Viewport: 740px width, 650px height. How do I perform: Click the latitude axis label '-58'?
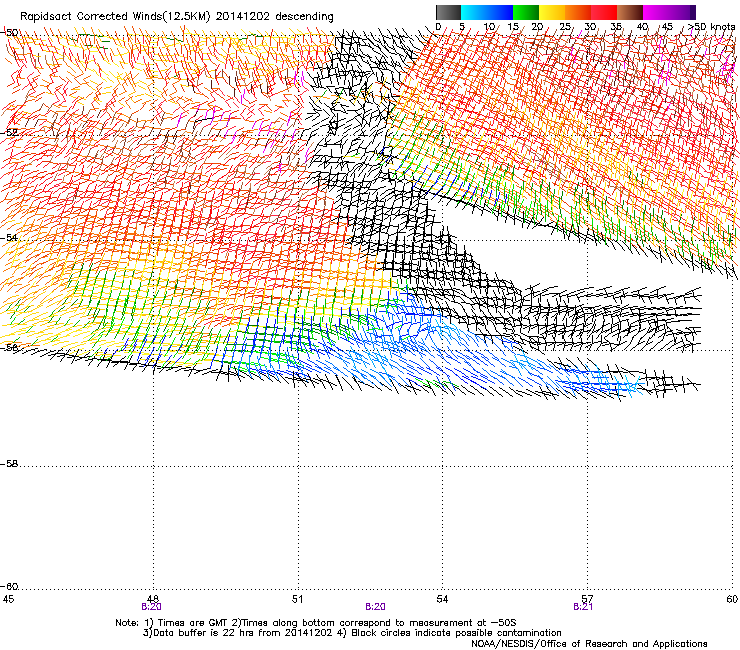coord(9,464)
